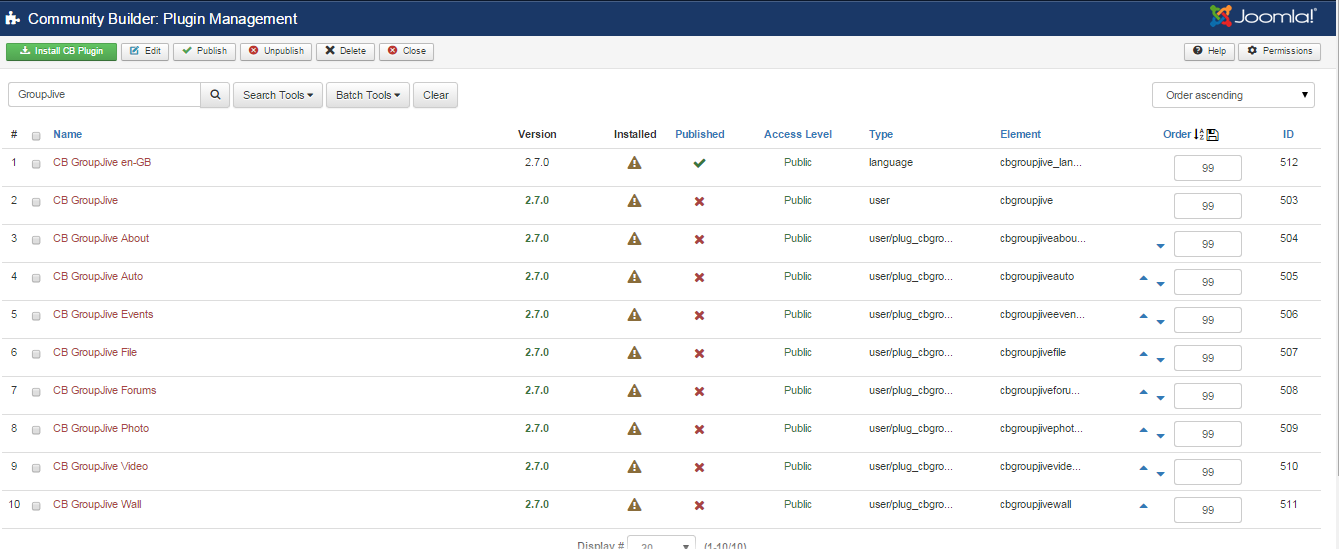Click the search field containing GroupJive
Image resolution: width=1339 pixels, height=549 pixels.
click(104, 95)
